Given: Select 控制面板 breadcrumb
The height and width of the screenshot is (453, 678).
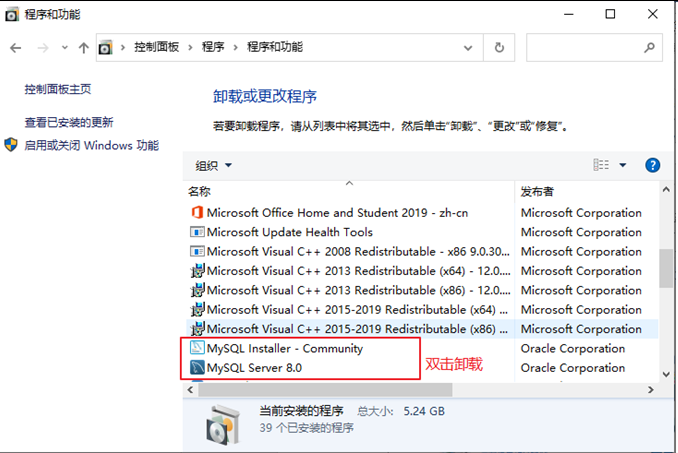Looking at the screenshot, I should [157, 47].
